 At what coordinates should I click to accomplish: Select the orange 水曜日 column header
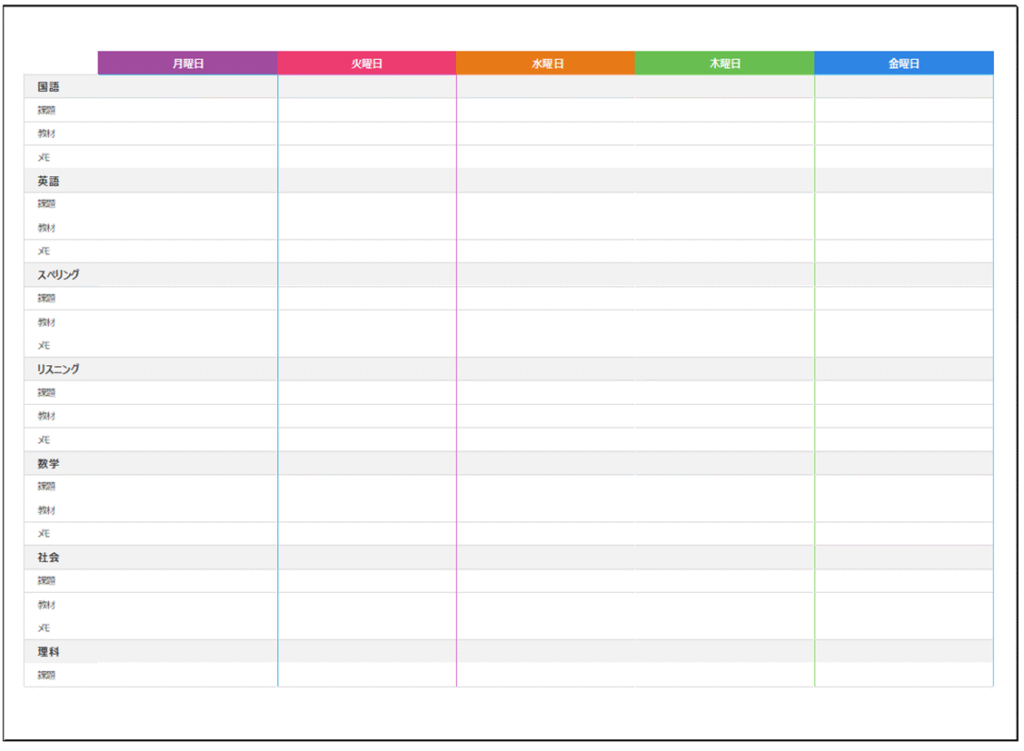tap(545, 63)
